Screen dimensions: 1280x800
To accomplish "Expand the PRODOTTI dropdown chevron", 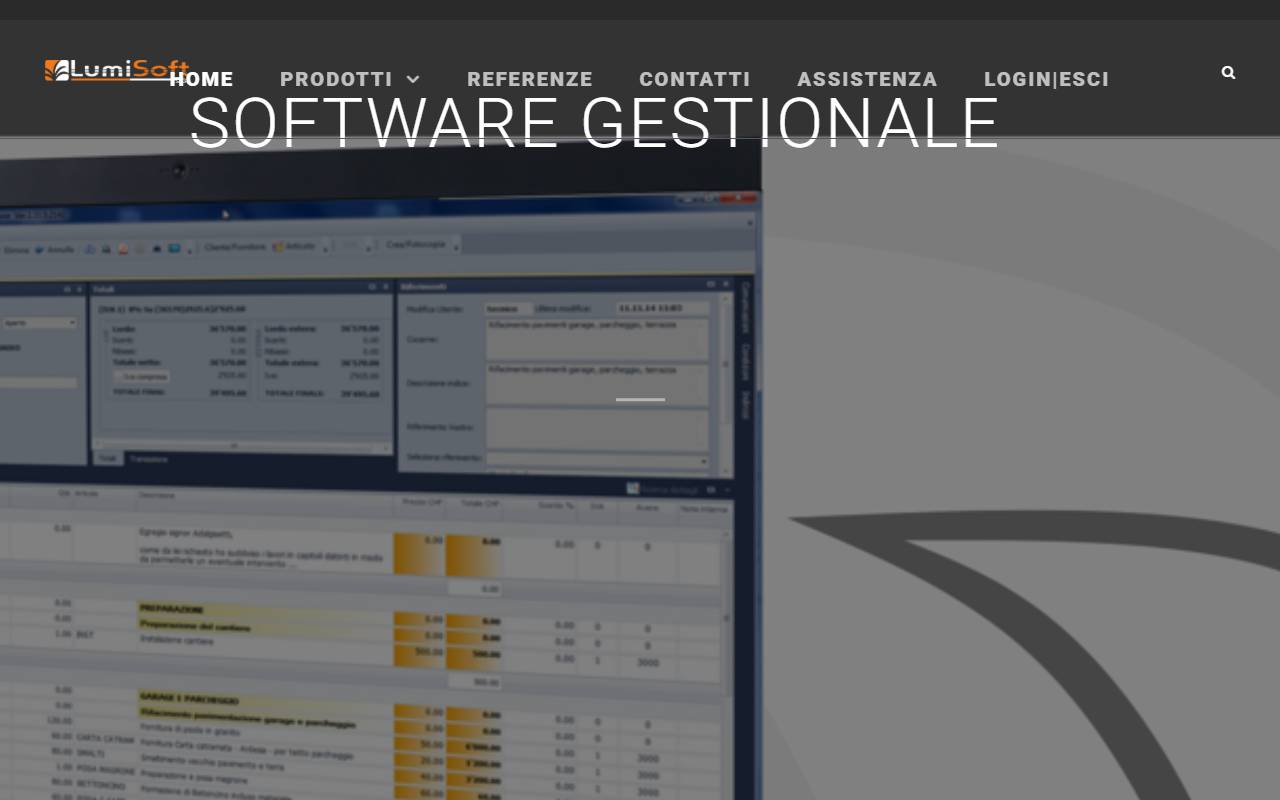I will tap(413, 79).
